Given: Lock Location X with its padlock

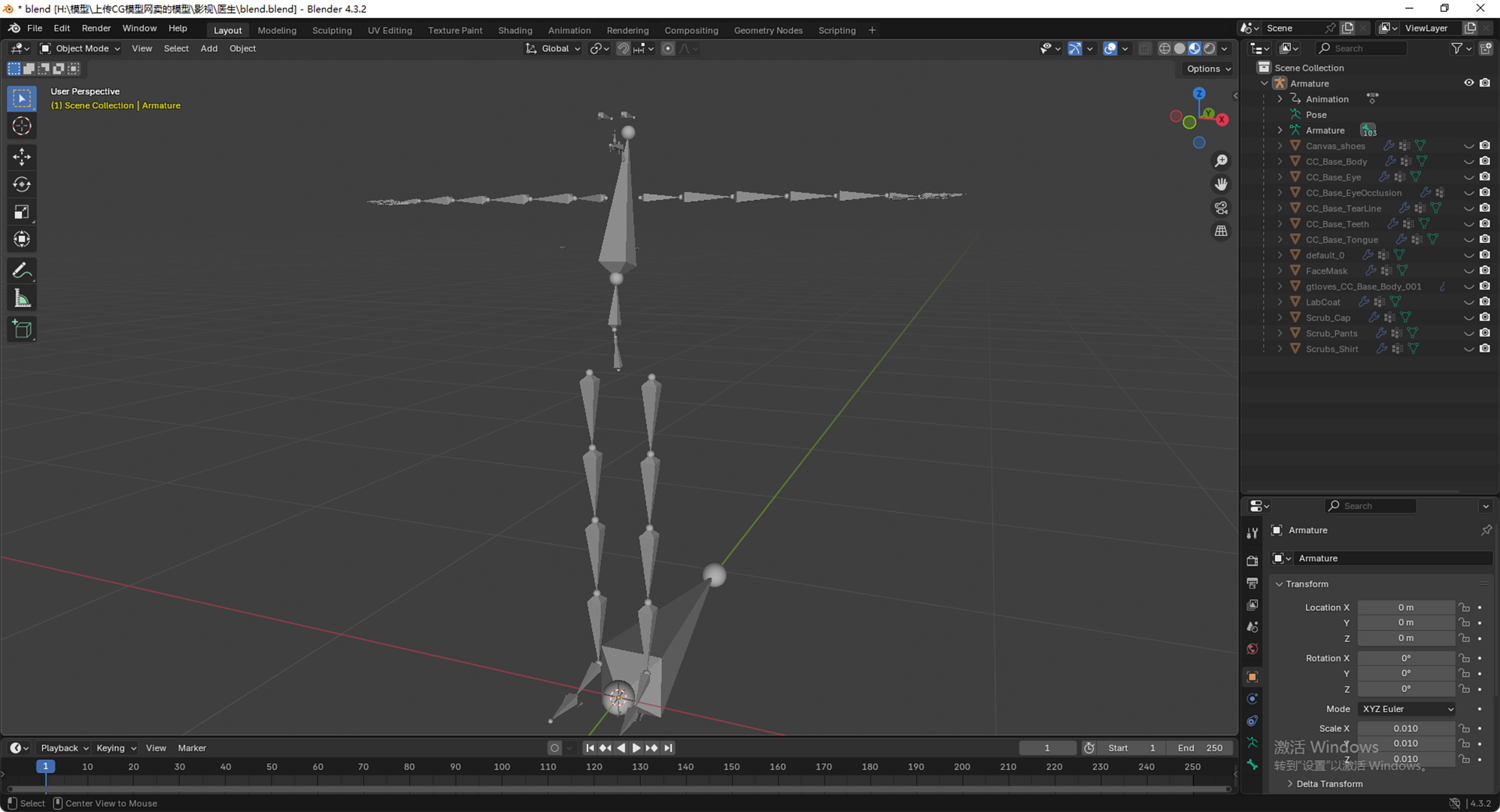Looking at the screenshot, I should [1464, 607].
